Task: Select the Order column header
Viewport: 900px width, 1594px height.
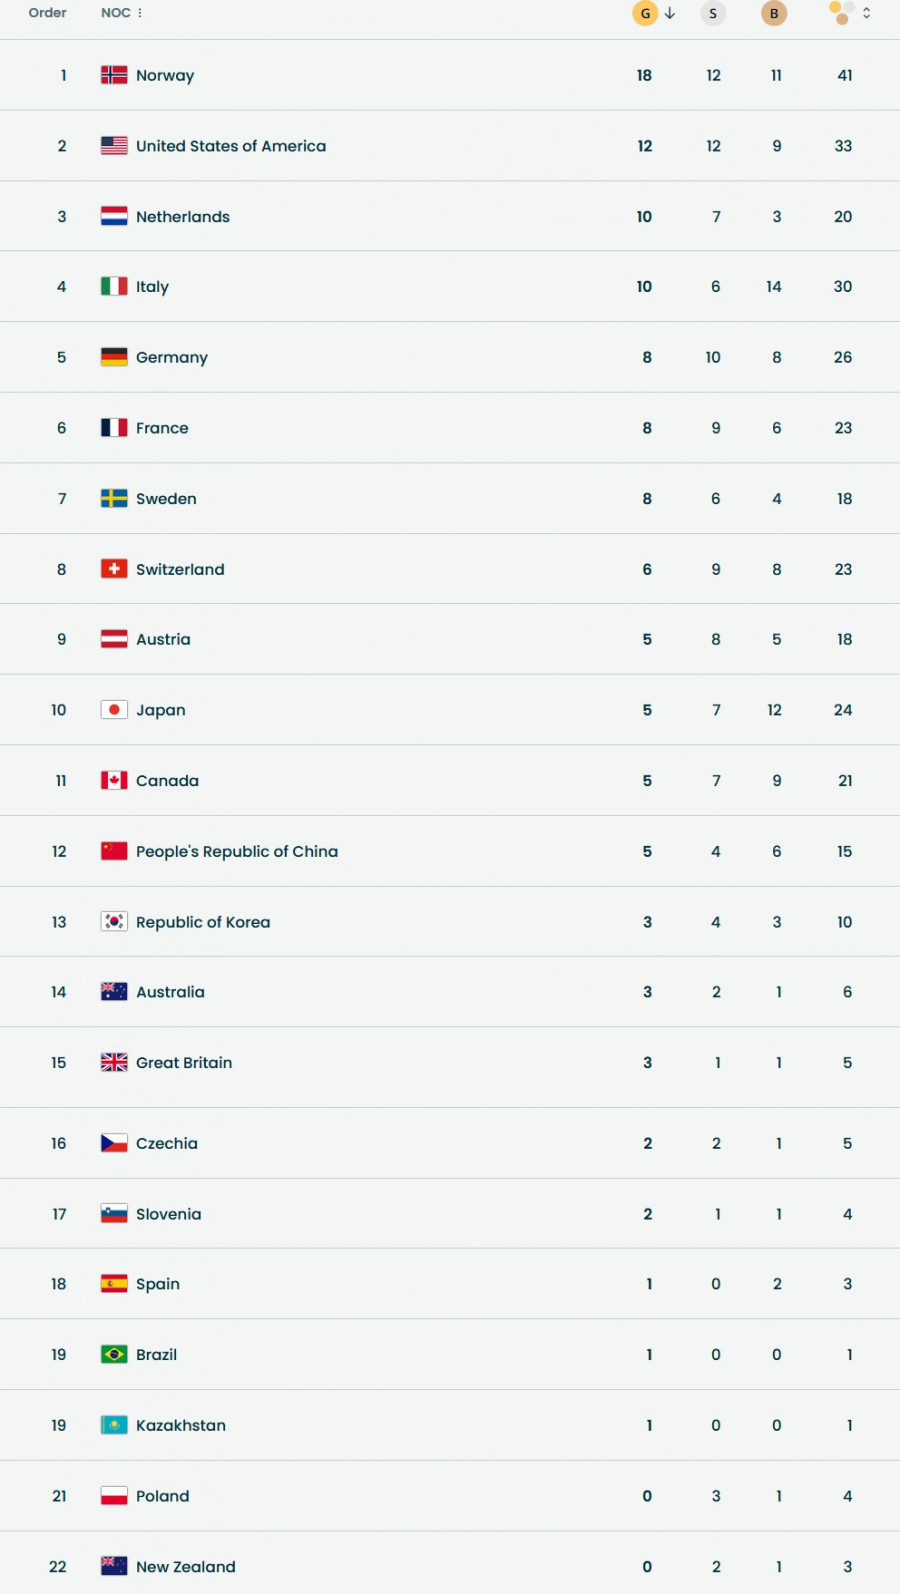Action: tap(46, 13)
